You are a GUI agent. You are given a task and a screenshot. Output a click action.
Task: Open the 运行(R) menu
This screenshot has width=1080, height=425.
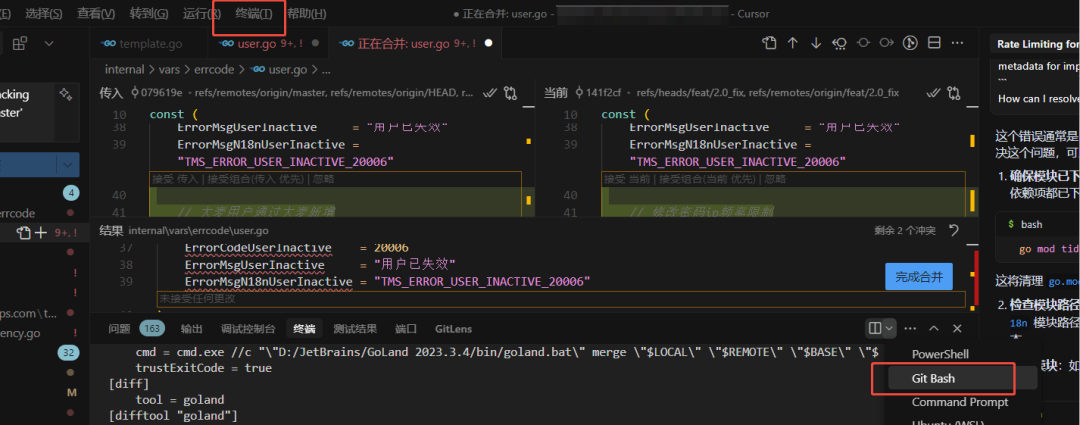tap(202, 14)
